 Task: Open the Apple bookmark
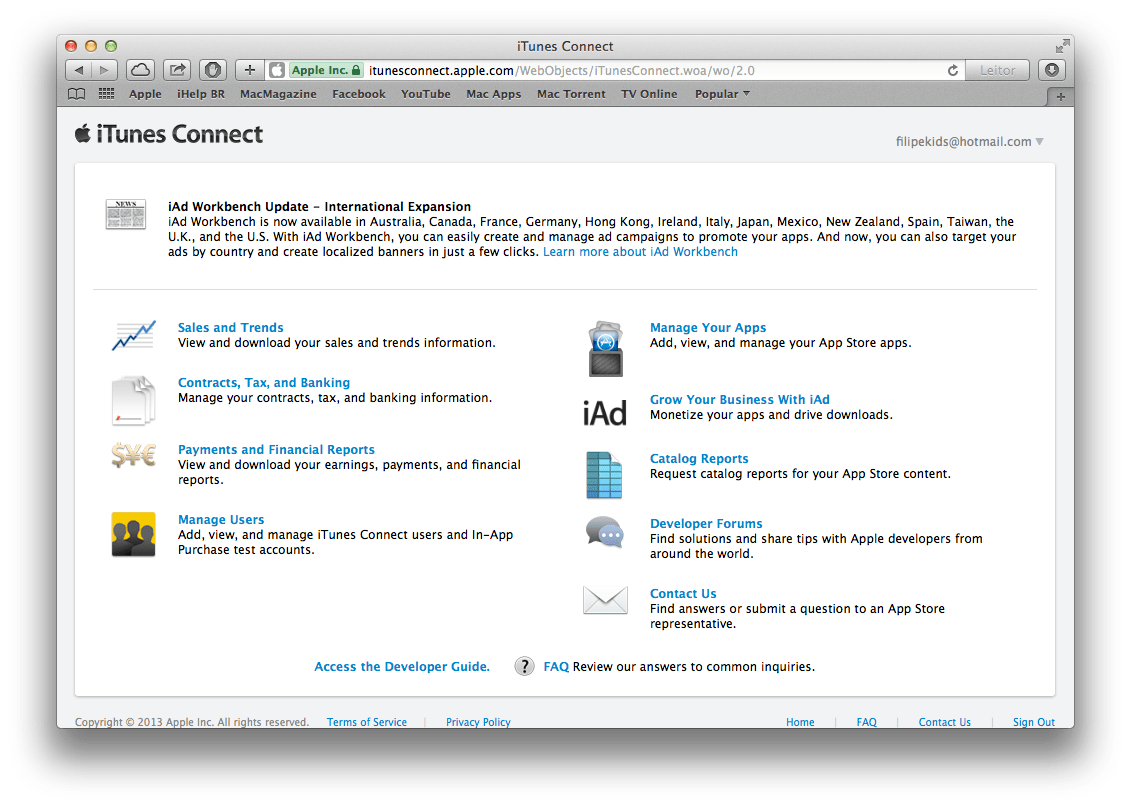click(145, 94)
